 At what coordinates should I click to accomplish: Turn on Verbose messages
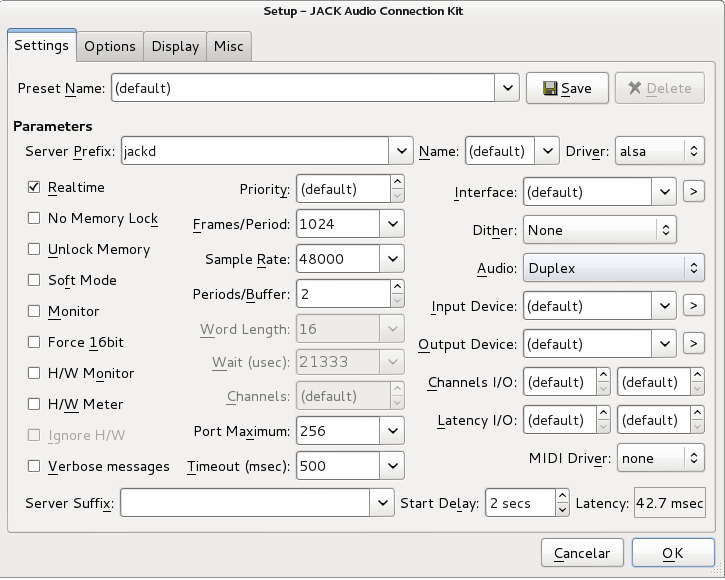pyautogui.click(x=34, y=466)
